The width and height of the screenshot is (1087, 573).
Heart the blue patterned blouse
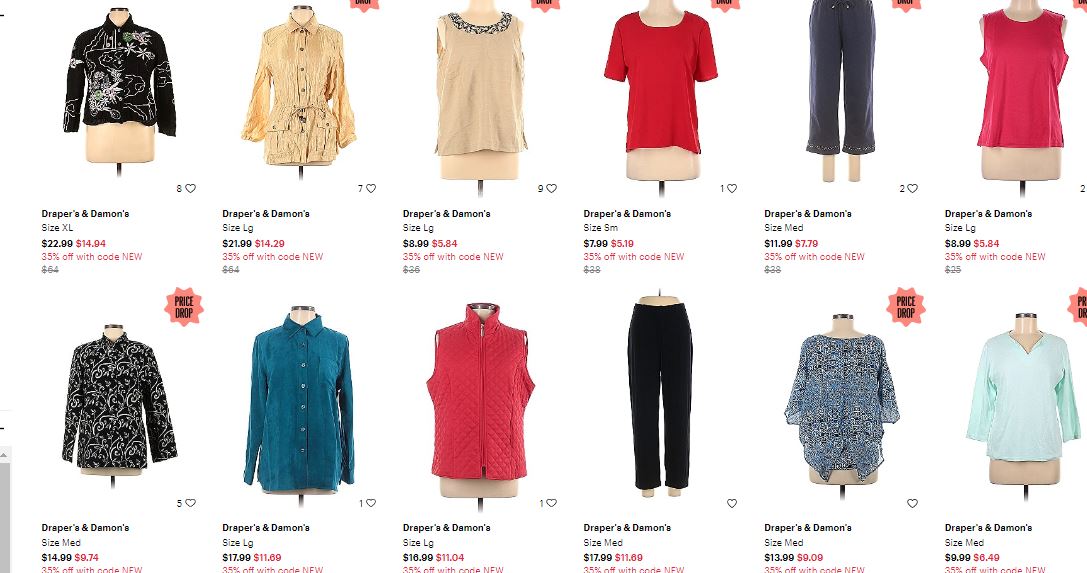point(912,504)
